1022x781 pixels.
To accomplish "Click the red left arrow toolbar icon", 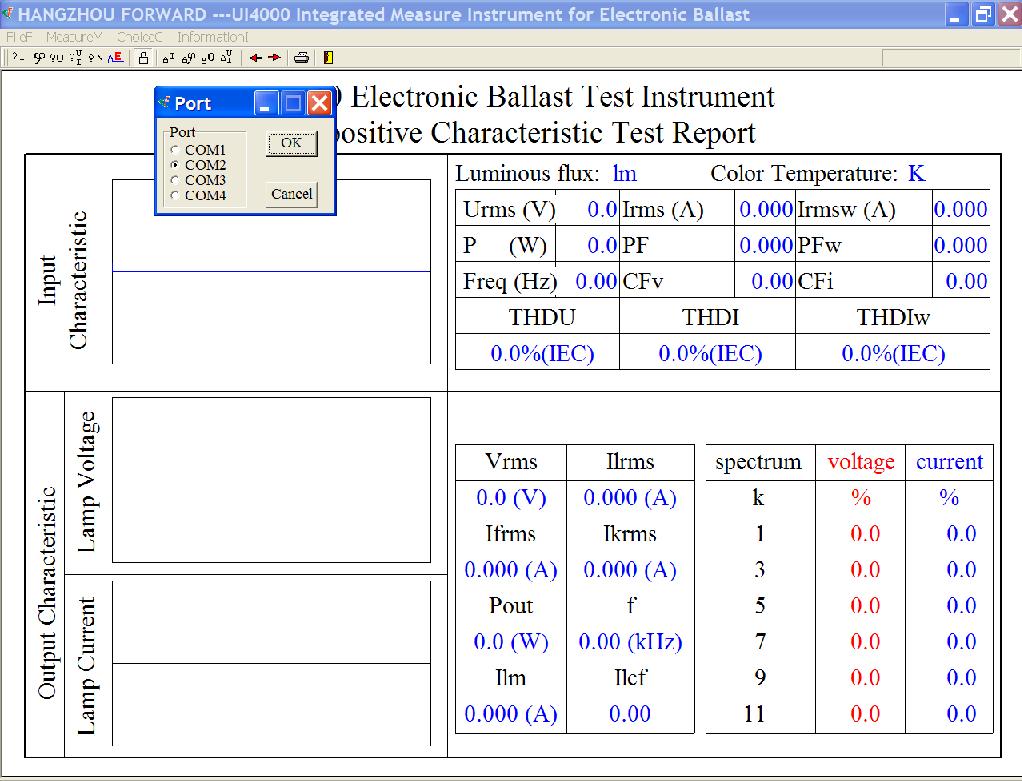I will 256,57.
